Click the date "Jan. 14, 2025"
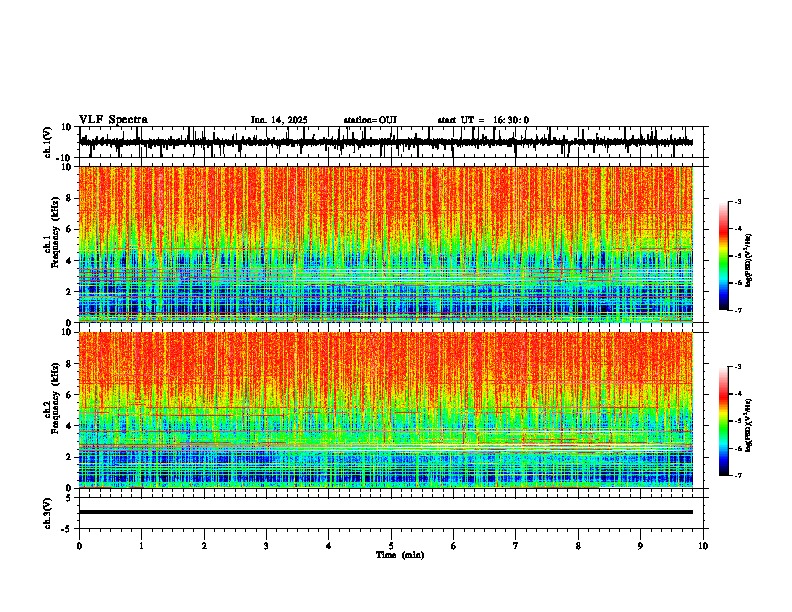The width and height of the screenshot is (792, 612). 279,120
